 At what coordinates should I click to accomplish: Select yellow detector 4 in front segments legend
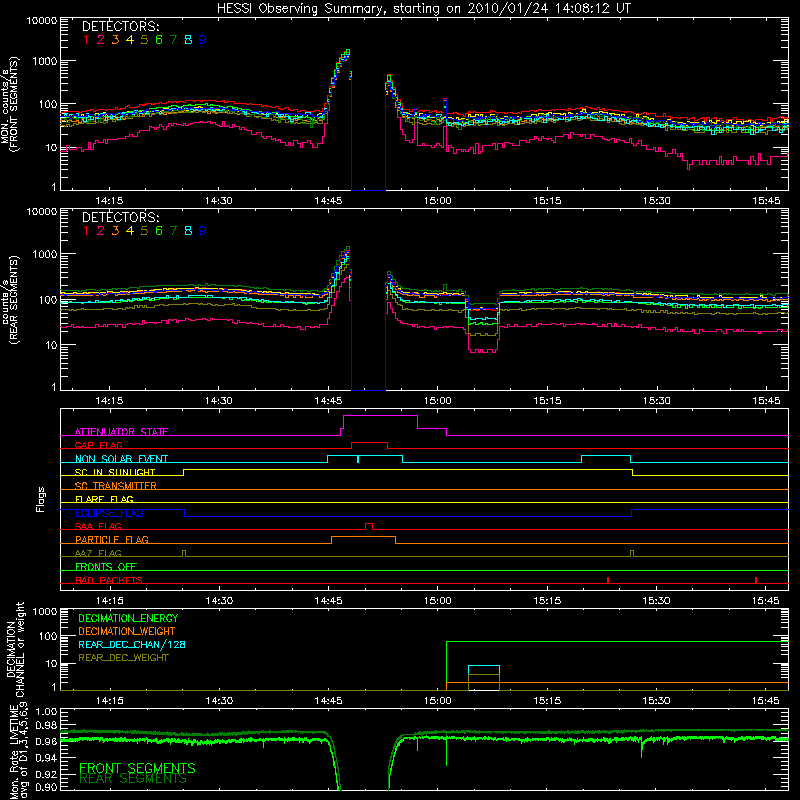click(x=130, y=40)
